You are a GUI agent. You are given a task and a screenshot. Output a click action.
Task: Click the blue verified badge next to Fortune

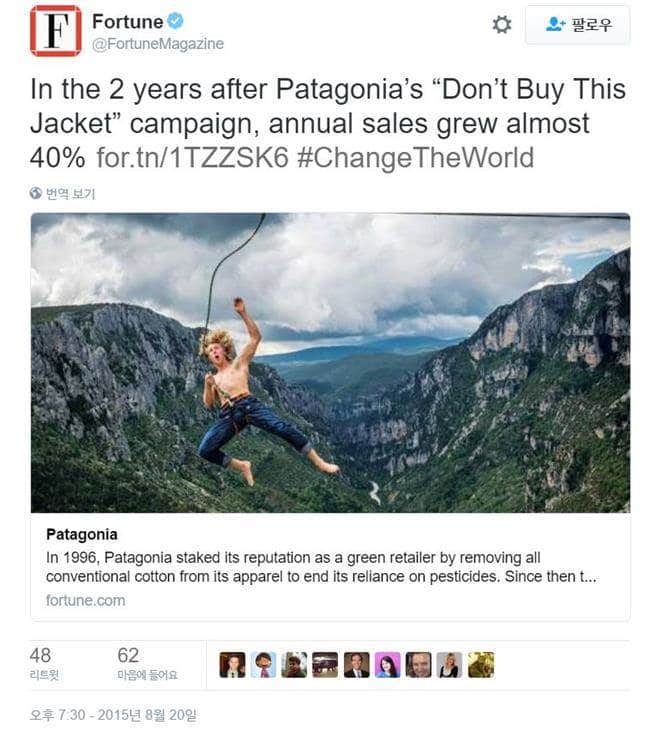(x=176, y=21)
